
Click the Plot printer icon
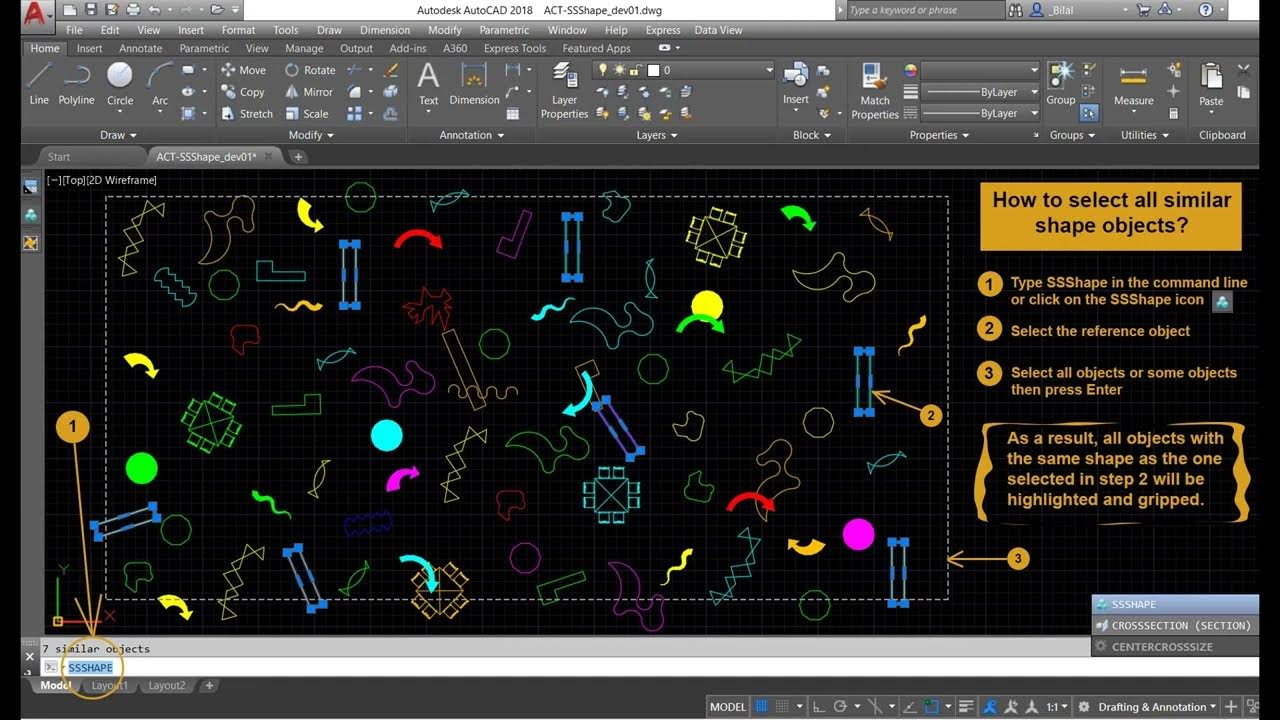coord(134,10)
